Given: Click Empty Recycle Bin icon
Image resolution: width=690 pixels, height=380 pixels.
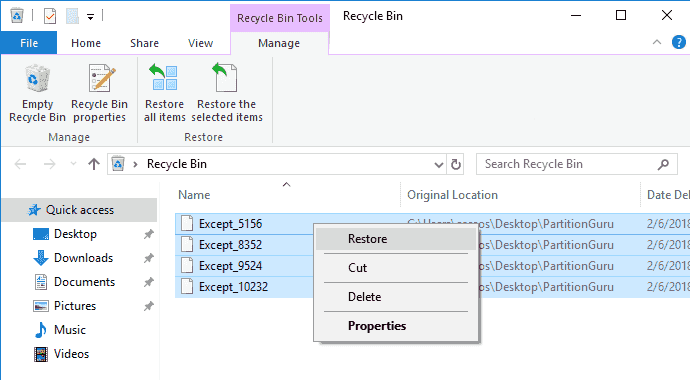Looking at the screenshot, I should pyautogui.click(x=37, y=78).
